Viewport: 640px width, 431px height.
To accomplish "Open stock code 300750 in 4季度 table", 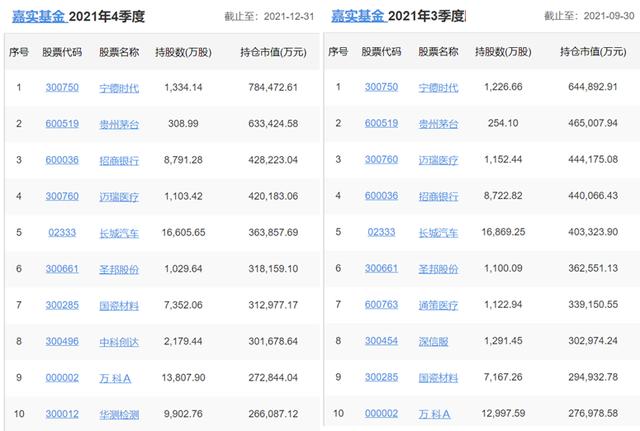I will (62, 87).
